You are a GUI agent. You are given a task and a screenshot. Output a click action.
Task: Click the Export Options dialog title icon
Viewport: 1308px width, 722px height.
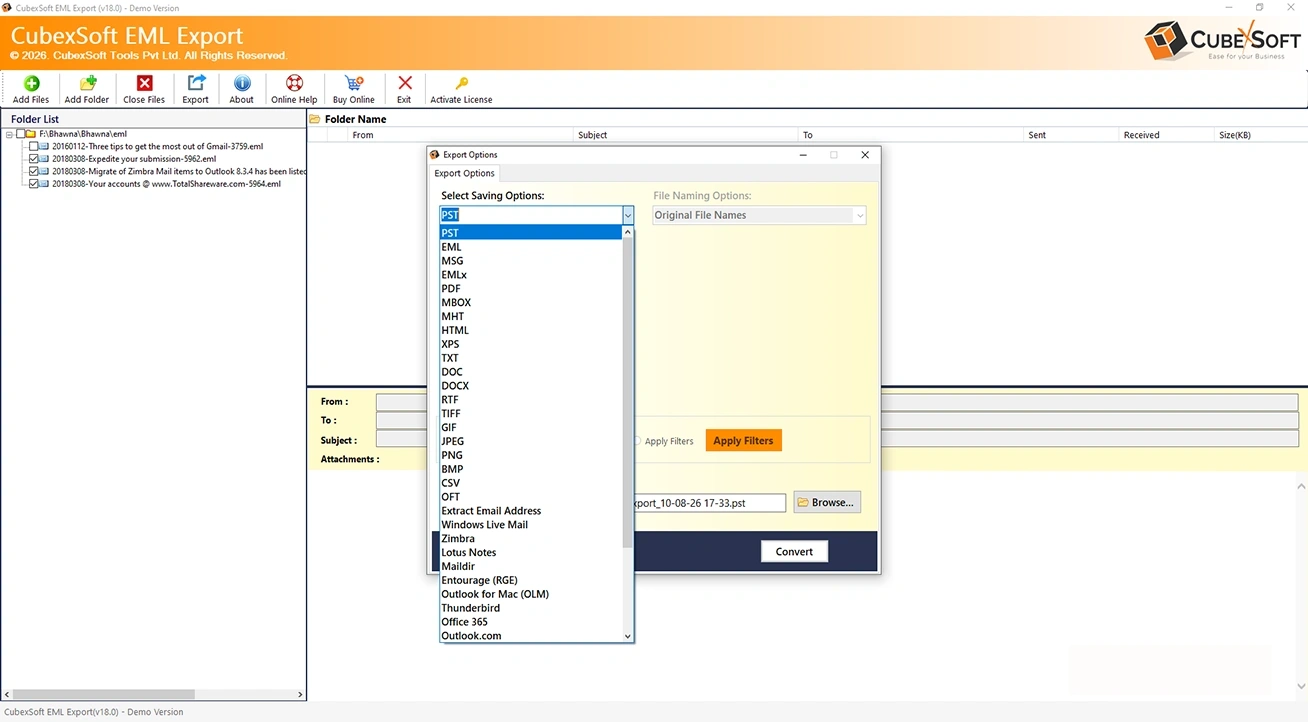pos(435,155)
